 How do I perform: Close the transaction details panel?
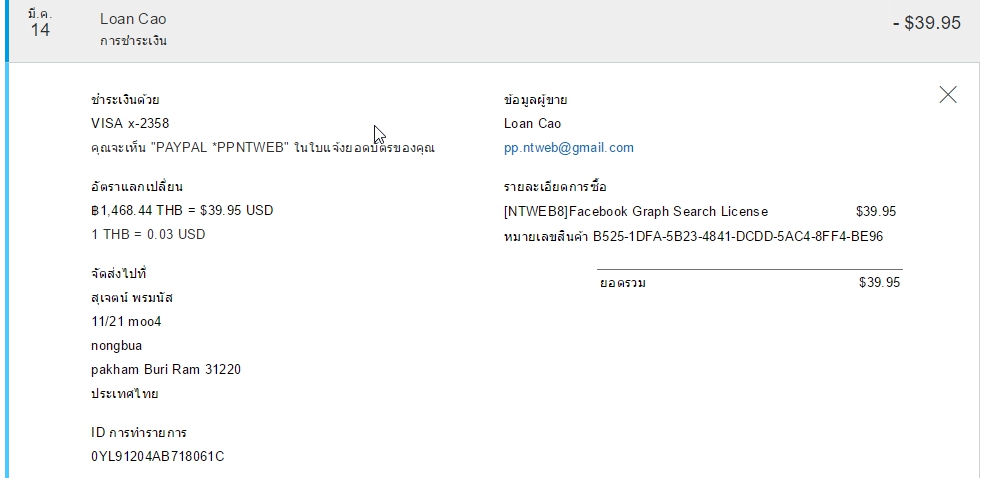pos(948,95)
